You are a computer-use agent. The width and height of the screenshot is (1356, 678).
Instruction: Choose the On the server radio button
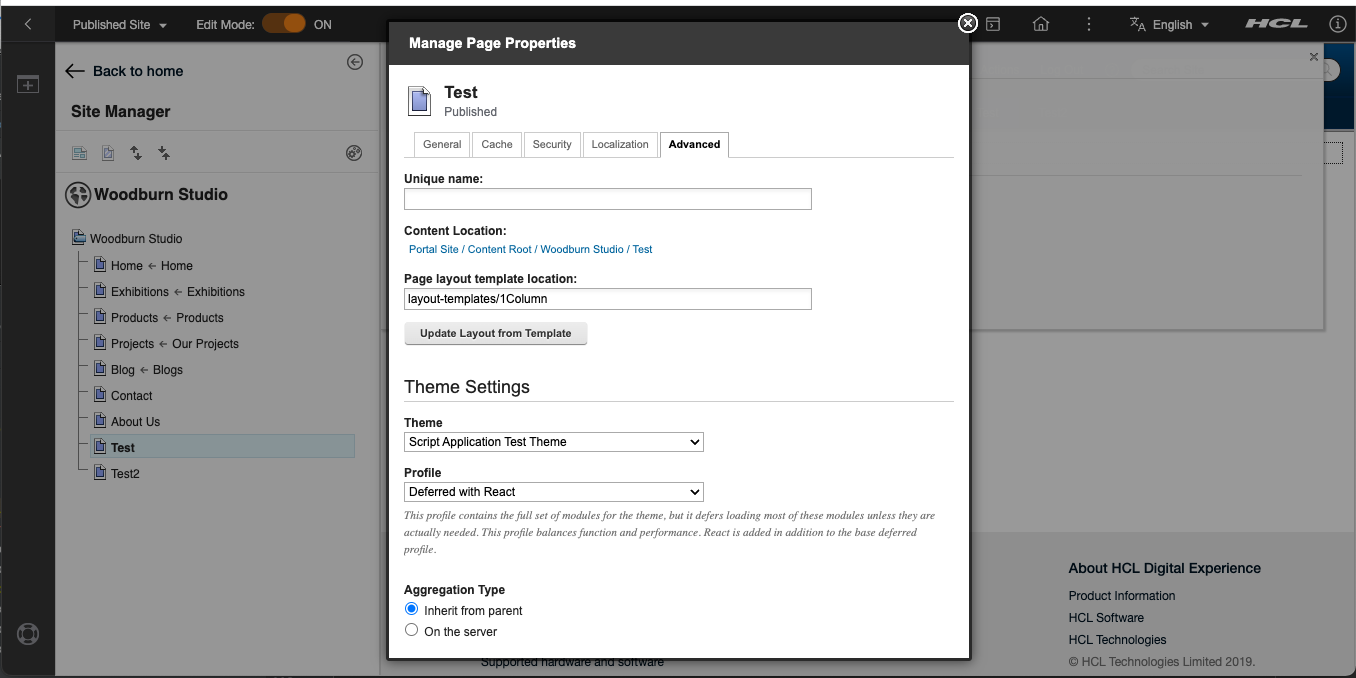click(411, 630)
